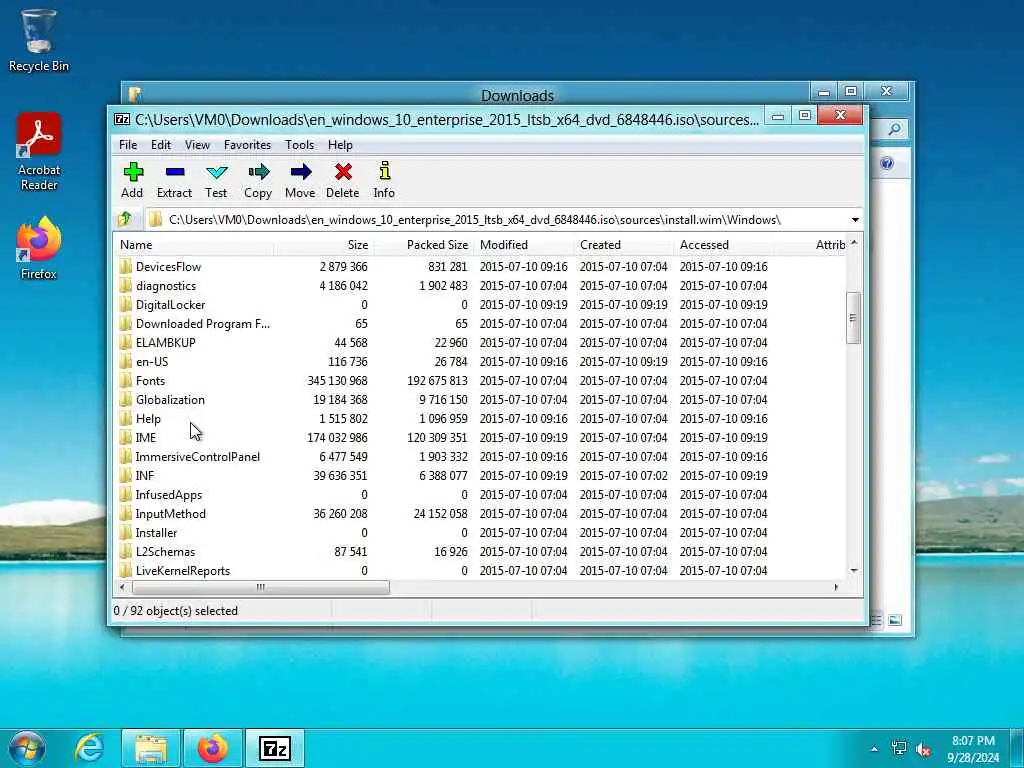Open the Edit menu
This screenshot has height=768, width=1024.
(x=161, y=145)
